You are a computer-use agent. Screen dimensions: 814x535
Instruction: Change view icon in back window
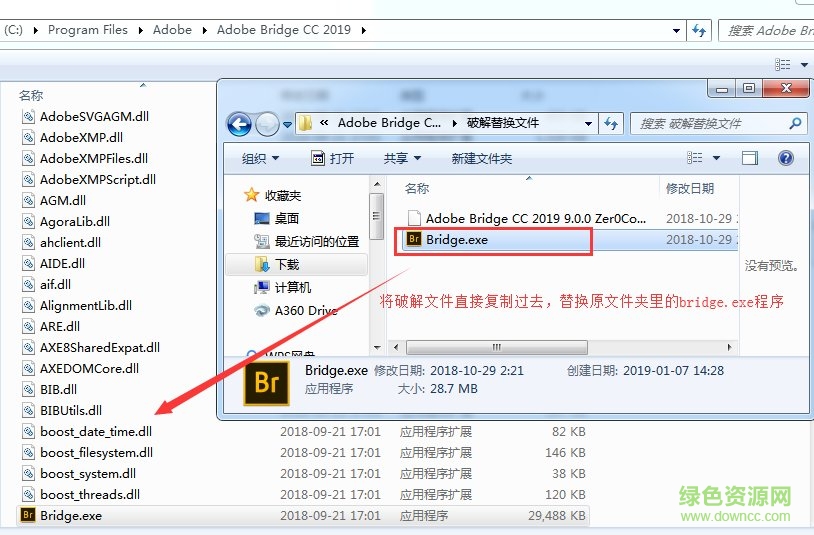click(x=782, y=64)
